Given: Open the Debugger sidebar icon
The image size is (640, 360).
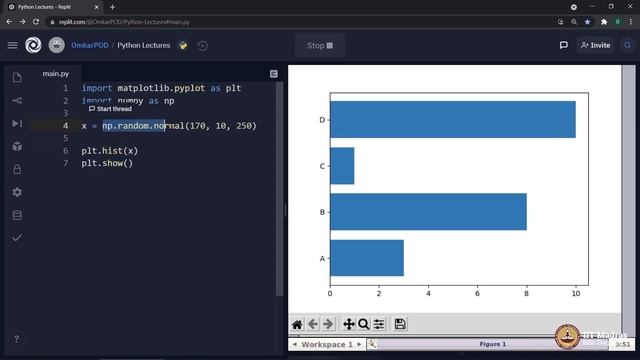Looking at the screenshot, I should (x=17, y=123).
